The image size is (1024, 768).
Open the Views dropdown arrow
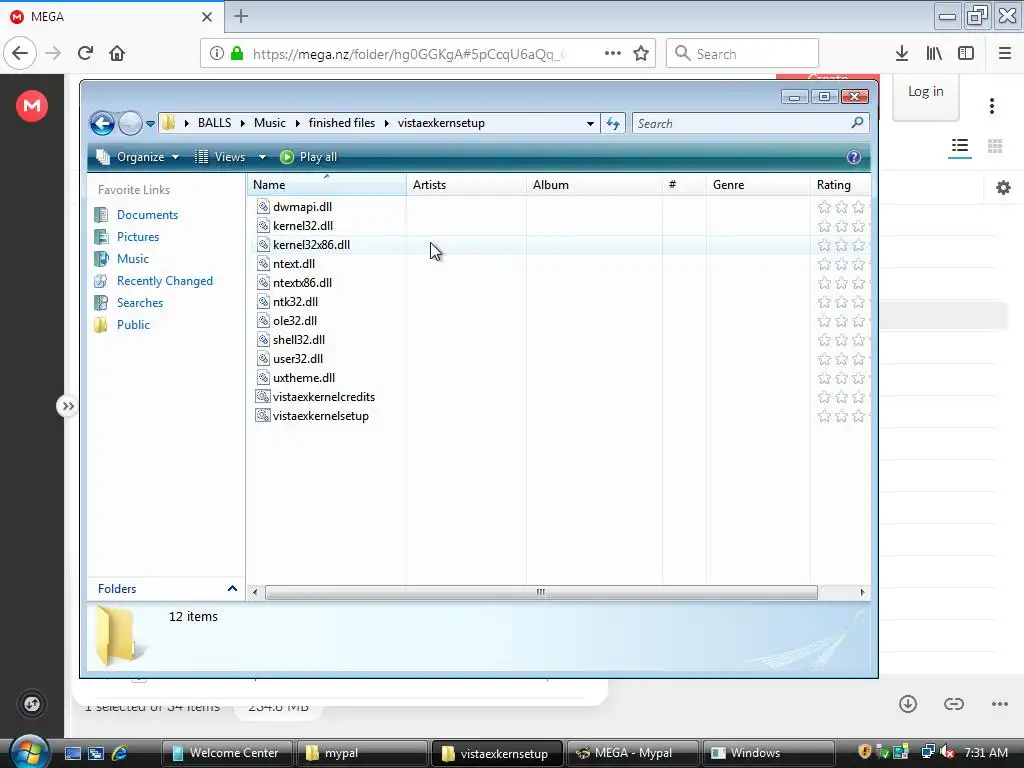click(262, 157)
